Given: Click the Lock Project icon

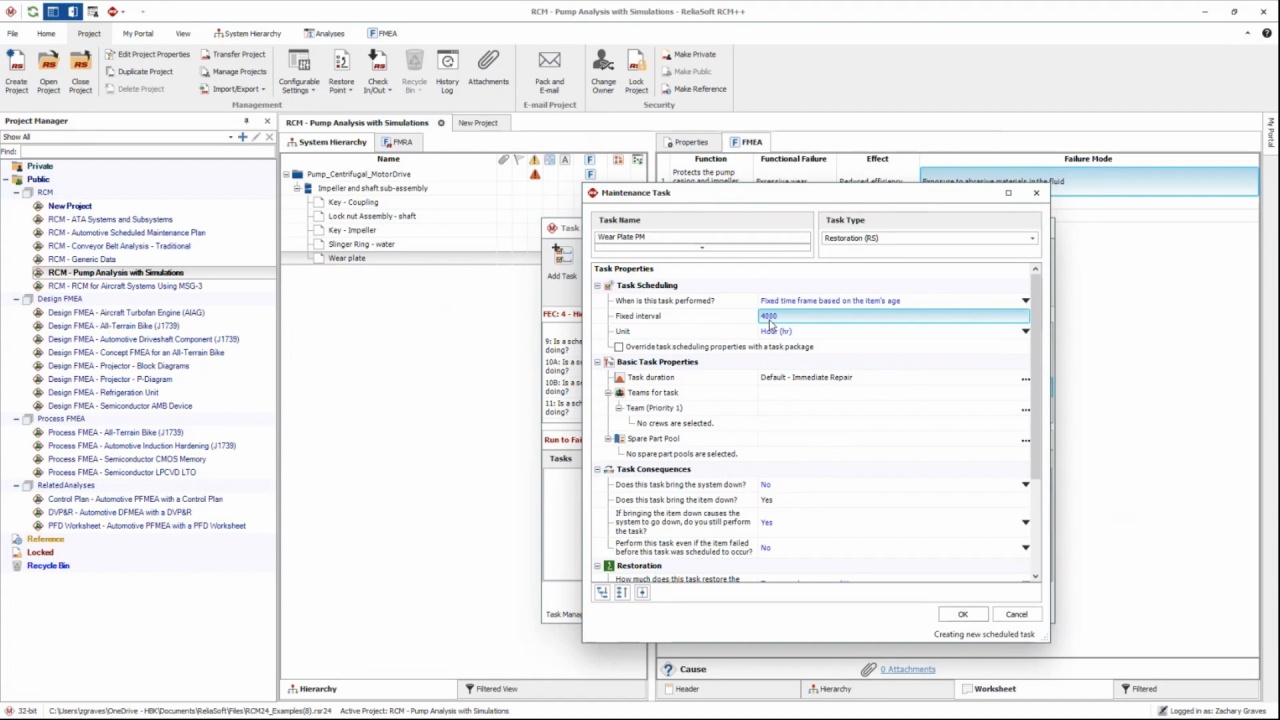Looking at the screenshot, I should 636,71.
